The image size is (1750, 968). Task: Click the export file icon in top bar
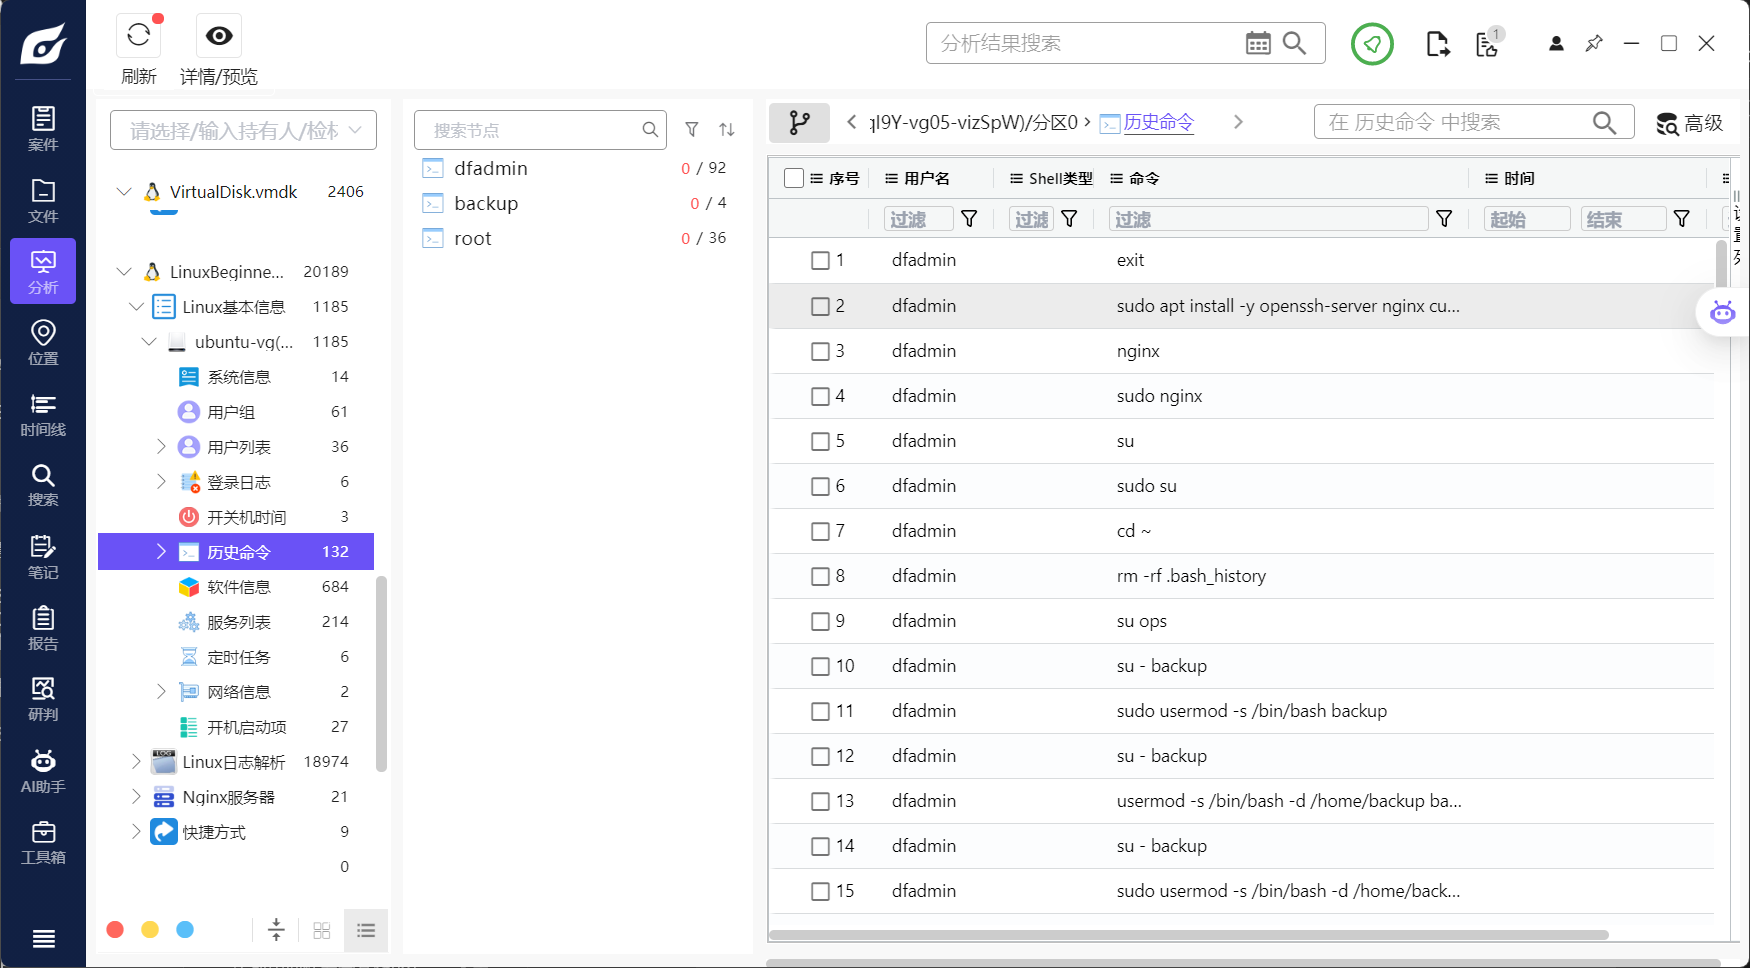1437,44
